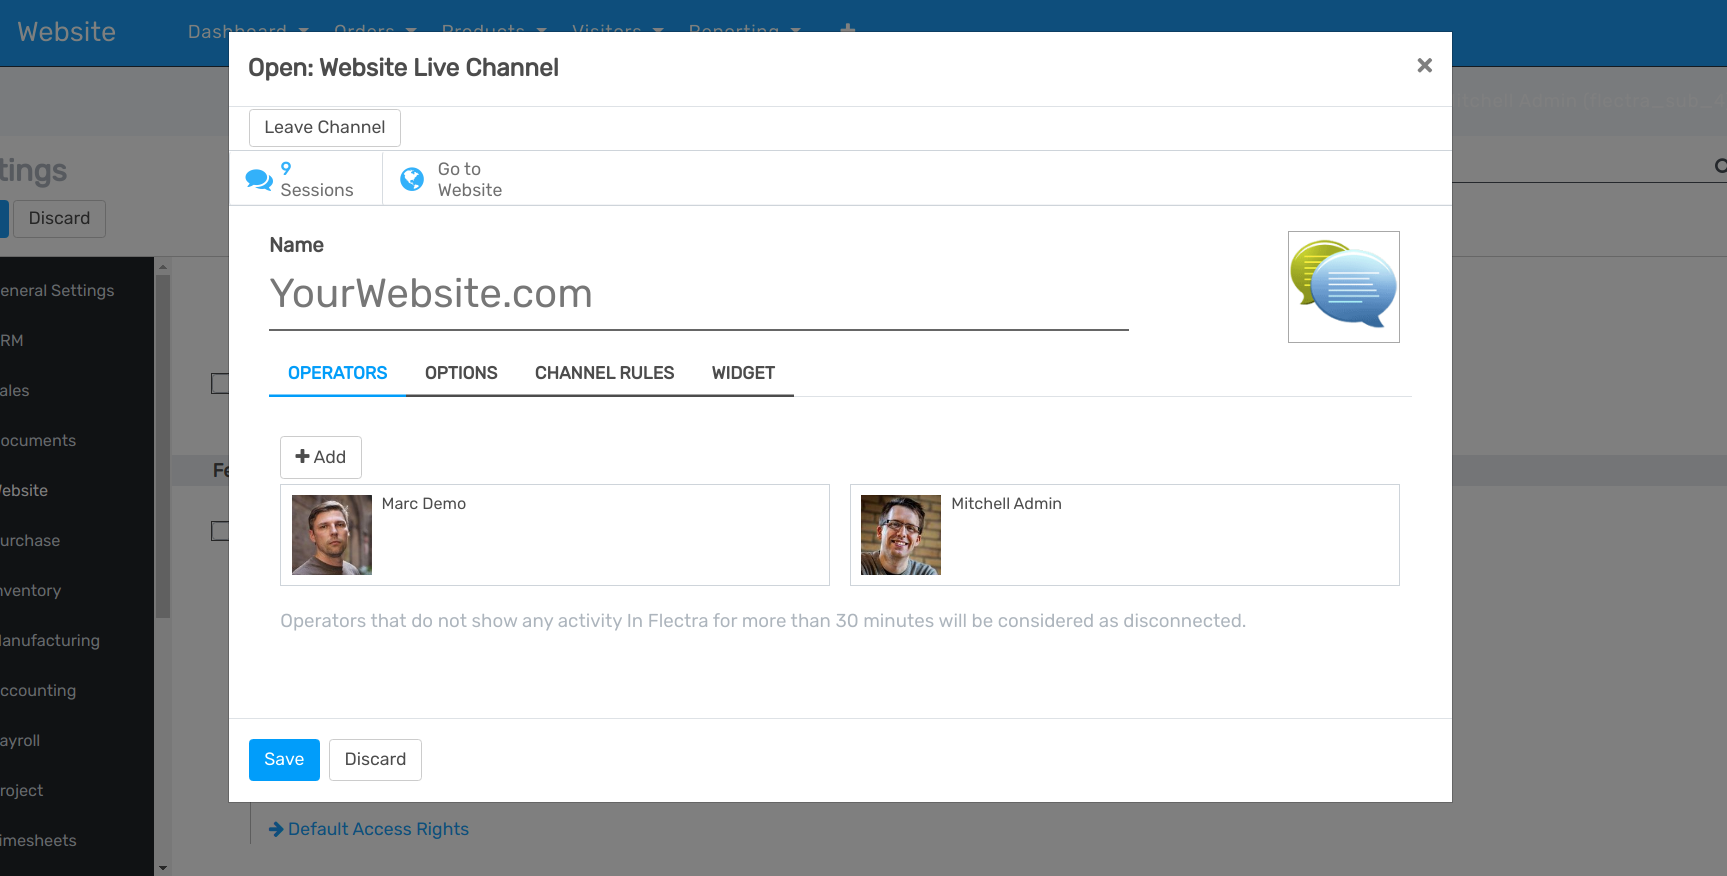Click the Website app title in the navbar
Viewport: 1727px width, 876px height.
pyautogui.click(x=67, y=32)
